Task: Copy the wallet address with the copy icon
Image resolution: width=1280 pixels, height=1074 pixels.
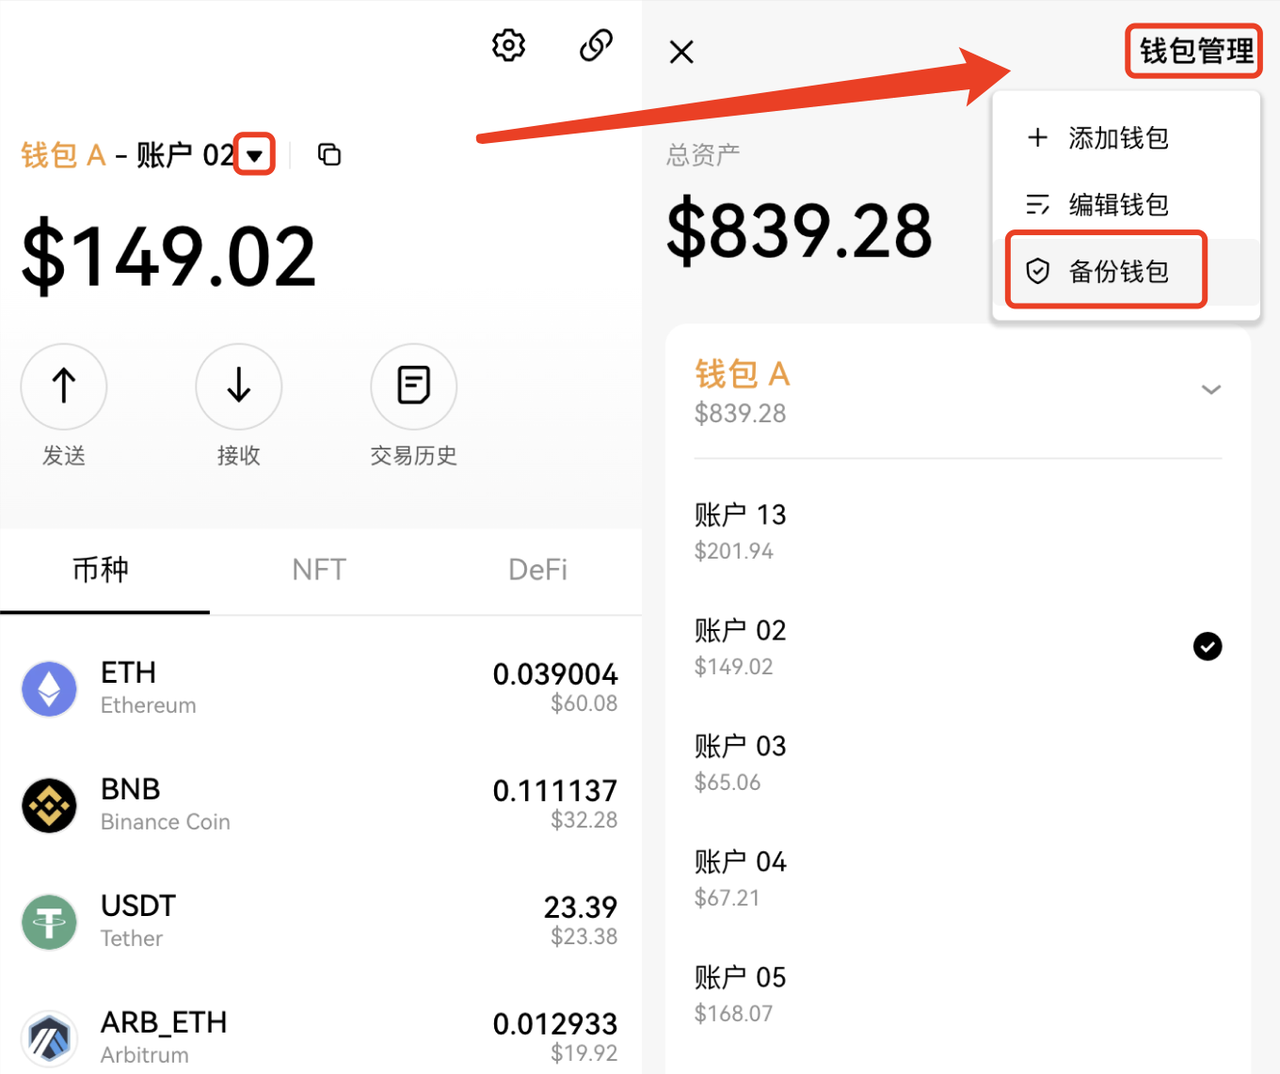Action: tap(329, 154)
